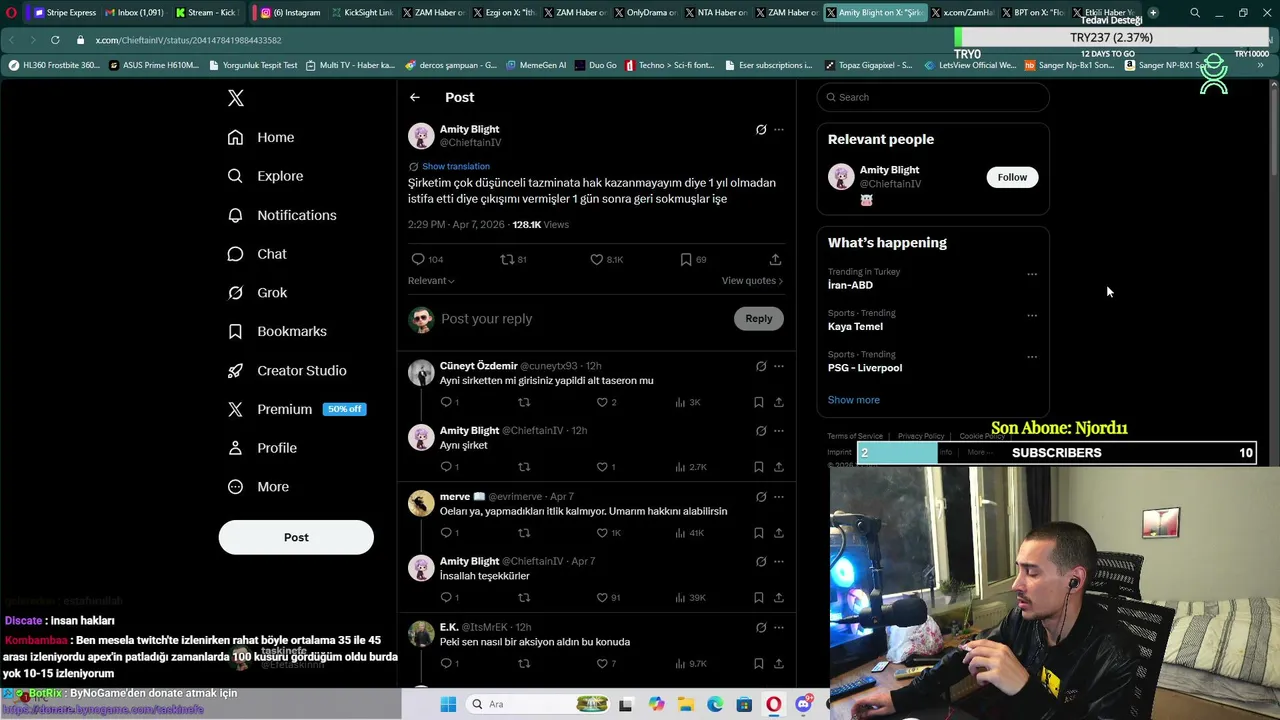Open more menu on Cüneyt Özdemir's reply

[779, 366]
